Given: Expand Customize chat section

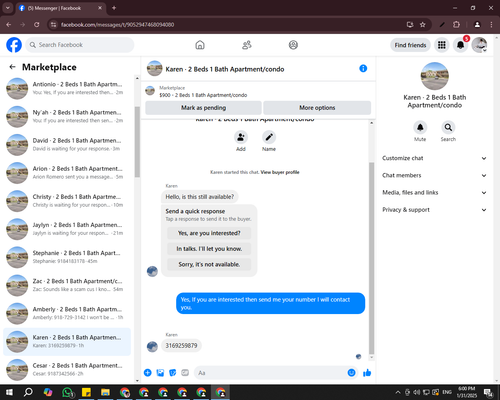Looking at the screenshot, I should tap(434, 158).
